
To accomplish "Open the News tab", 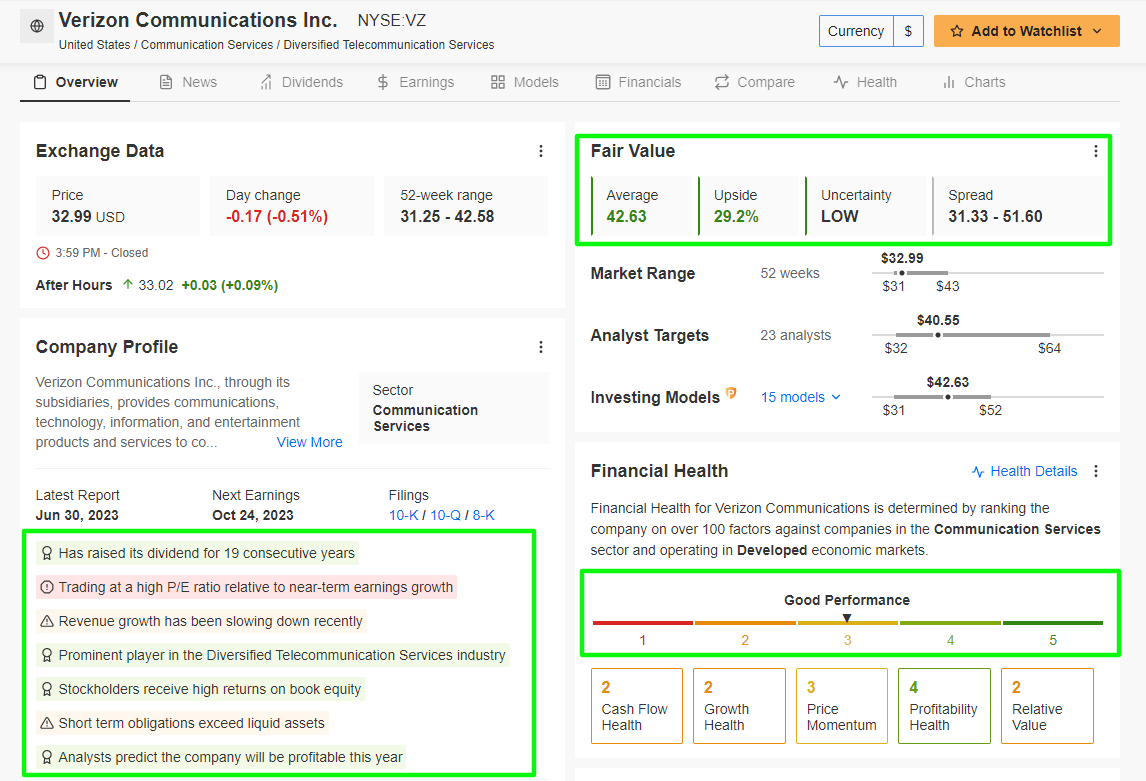I will coord(188,83).
